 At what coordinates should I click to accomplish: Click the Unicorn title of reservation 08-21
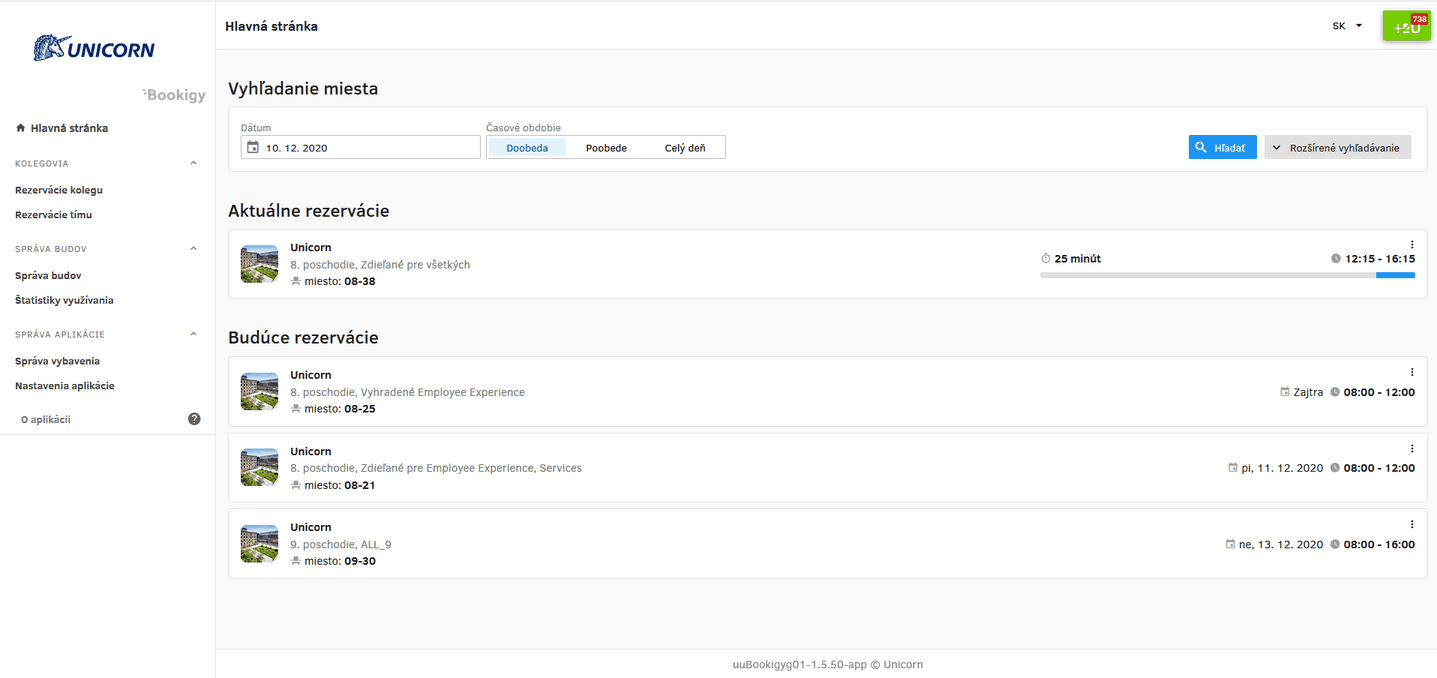point(311,451)
